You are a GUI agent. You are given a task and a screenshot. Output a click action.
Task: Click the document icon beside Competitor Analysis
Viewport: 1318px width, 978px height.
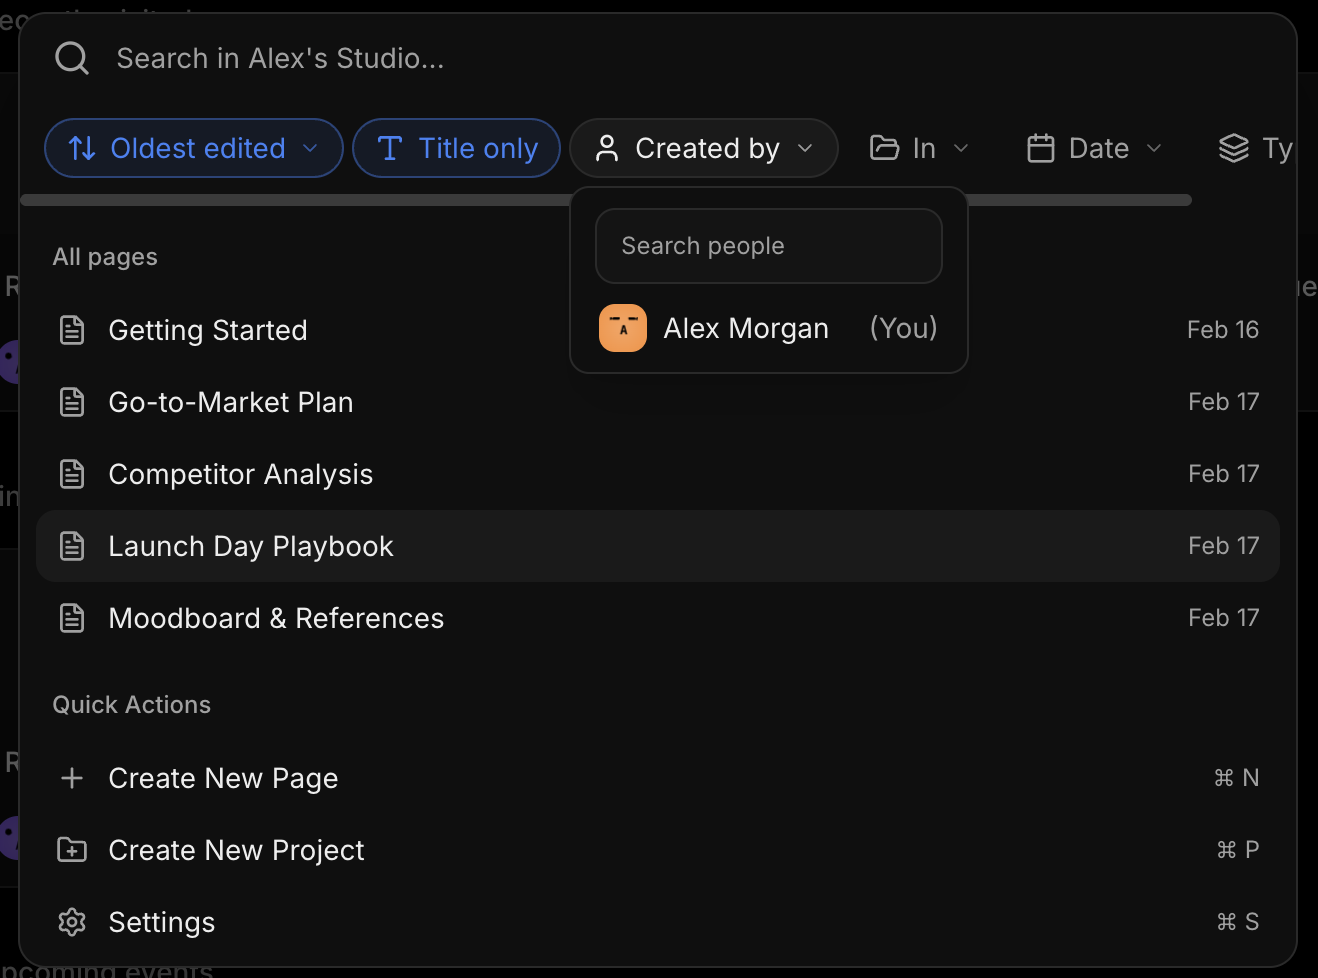tap(72, 473)
